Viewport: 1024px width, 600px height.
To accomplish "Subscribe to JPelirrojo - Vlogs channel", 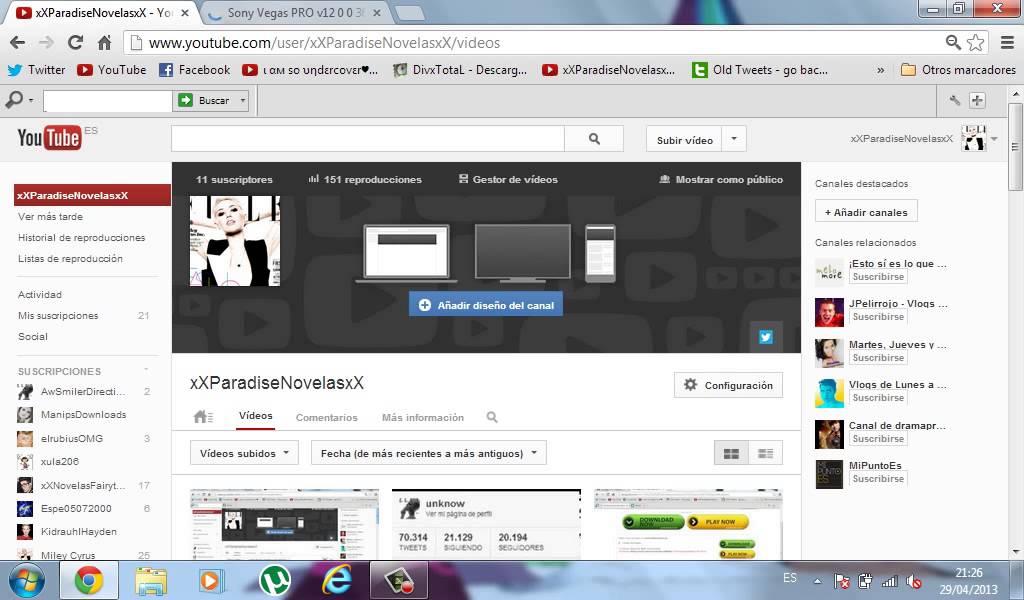I will coord(878,317).
